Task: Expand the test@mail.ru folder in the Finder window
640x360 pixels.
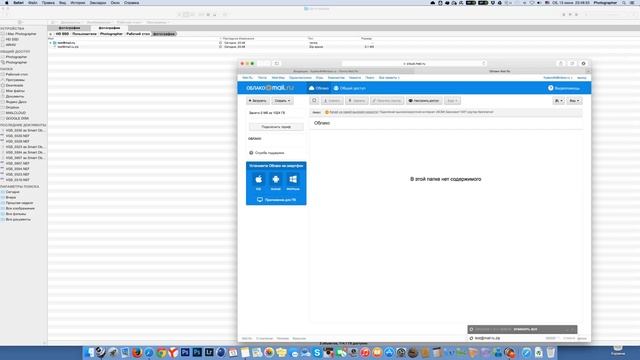Action: click(51, 42)
